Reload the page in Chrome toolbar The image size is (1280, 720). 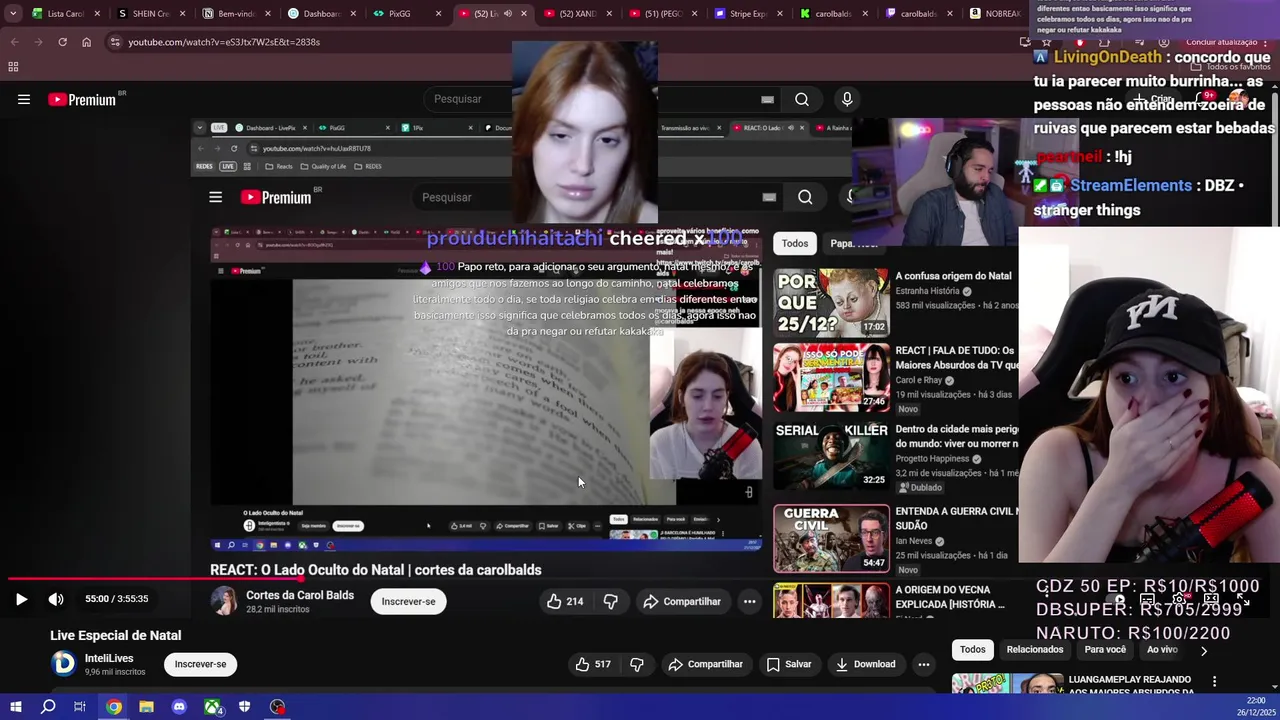[x=62, y=42]
